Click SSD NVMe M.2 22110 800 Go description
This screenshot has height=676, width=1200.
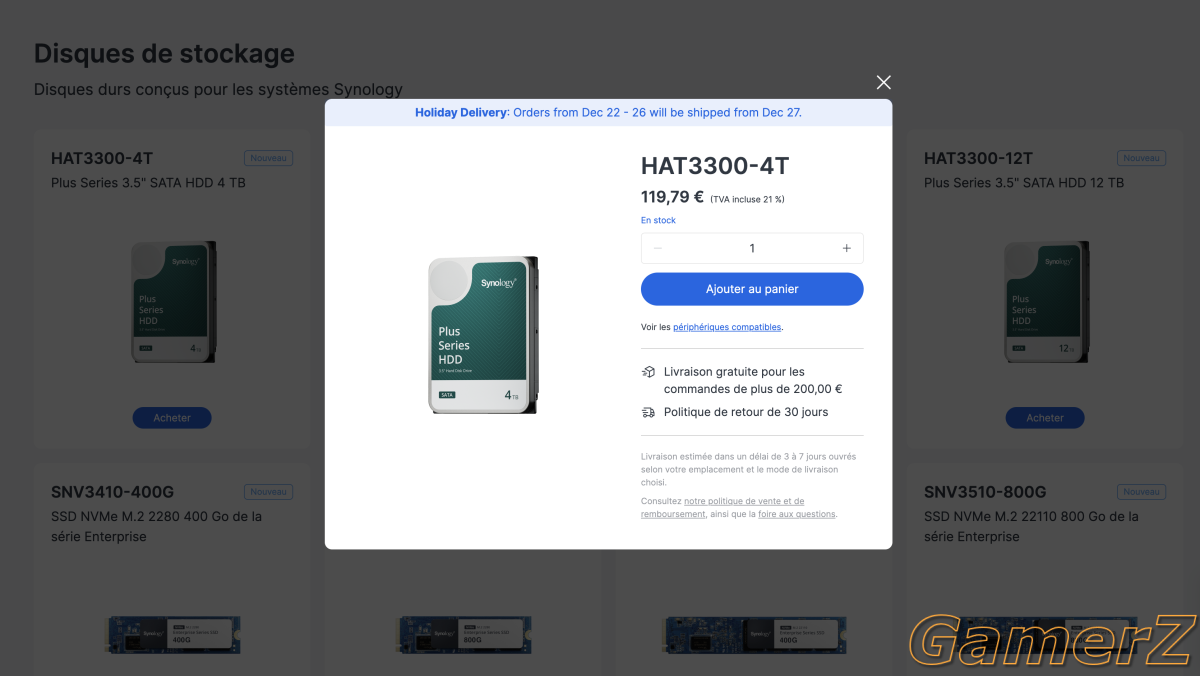tap(1031, 527)
